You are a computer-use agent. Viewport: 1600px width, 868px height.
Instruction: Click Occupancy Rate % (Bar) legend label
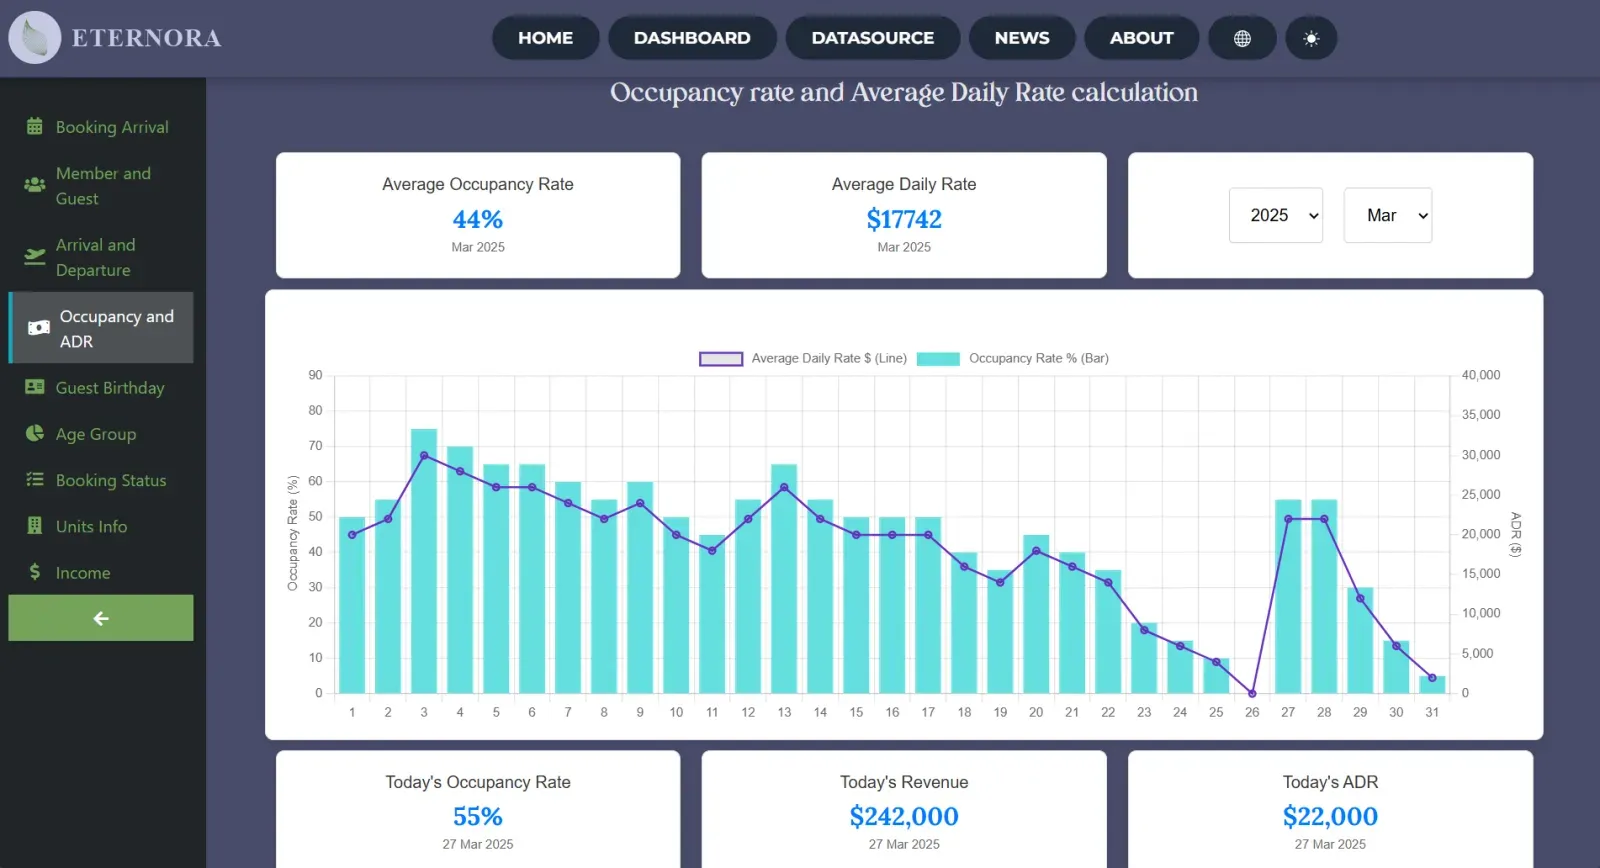[1039, 358]
